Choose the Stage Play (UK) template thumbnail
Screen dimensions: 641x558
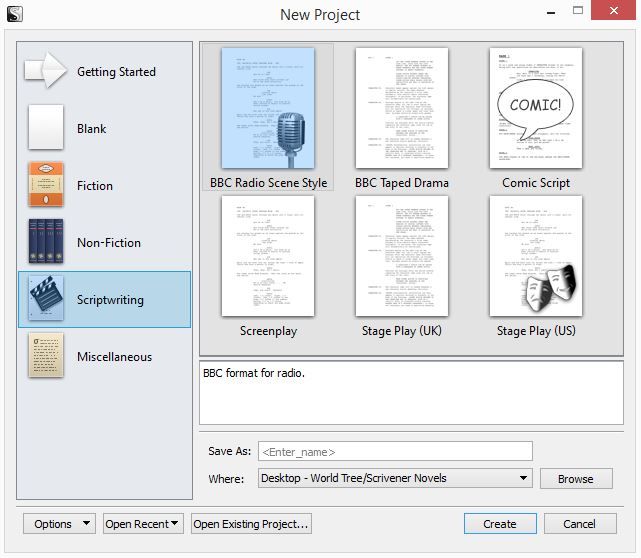click(x=402, y=256)
